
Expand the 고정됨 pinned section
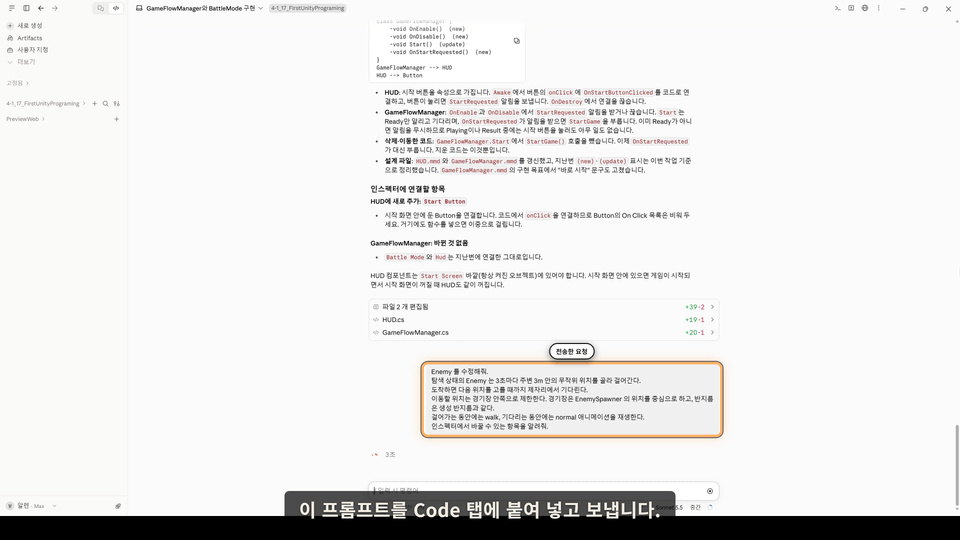tap(18, 83)
